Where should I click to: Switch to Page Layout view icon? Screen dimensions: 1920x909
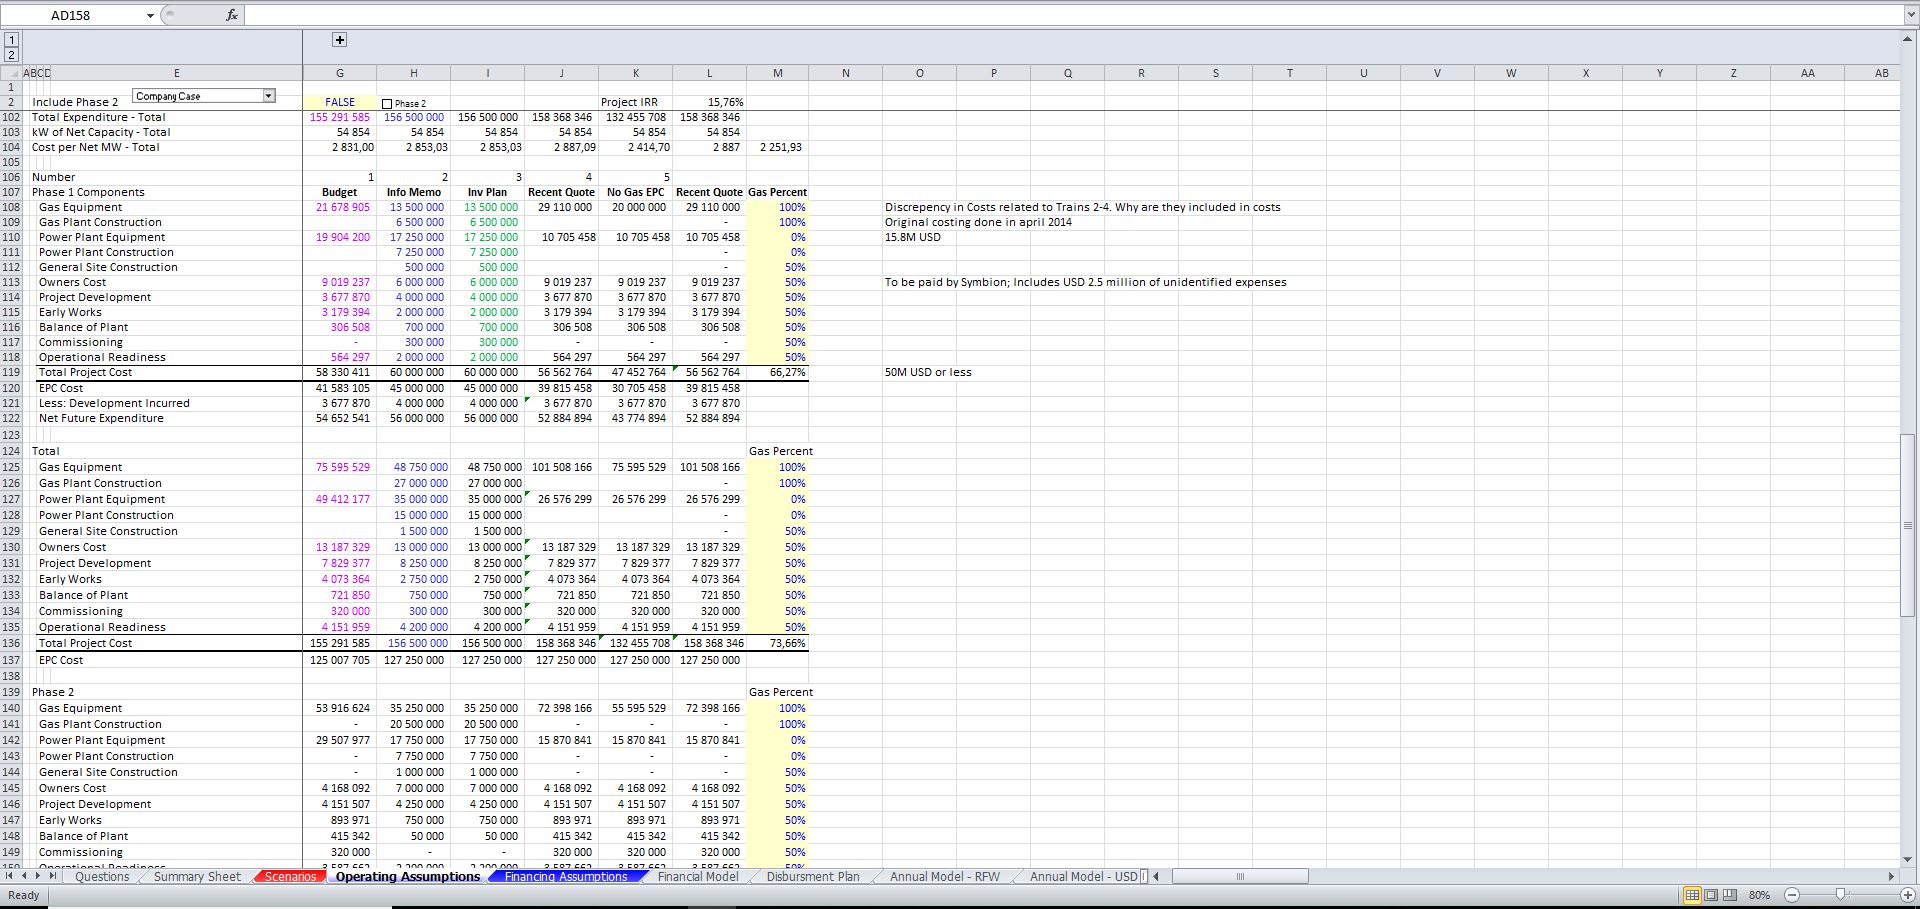coord(1711,895)
